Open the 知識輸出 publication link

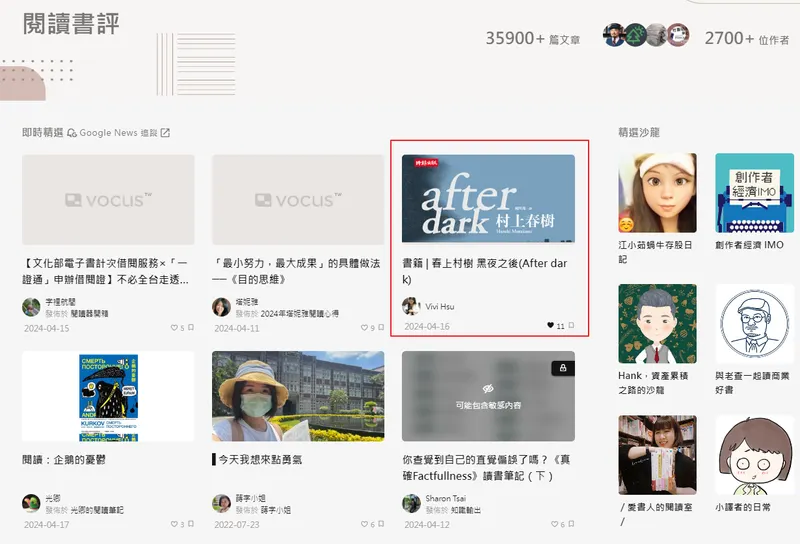point(465,509)
